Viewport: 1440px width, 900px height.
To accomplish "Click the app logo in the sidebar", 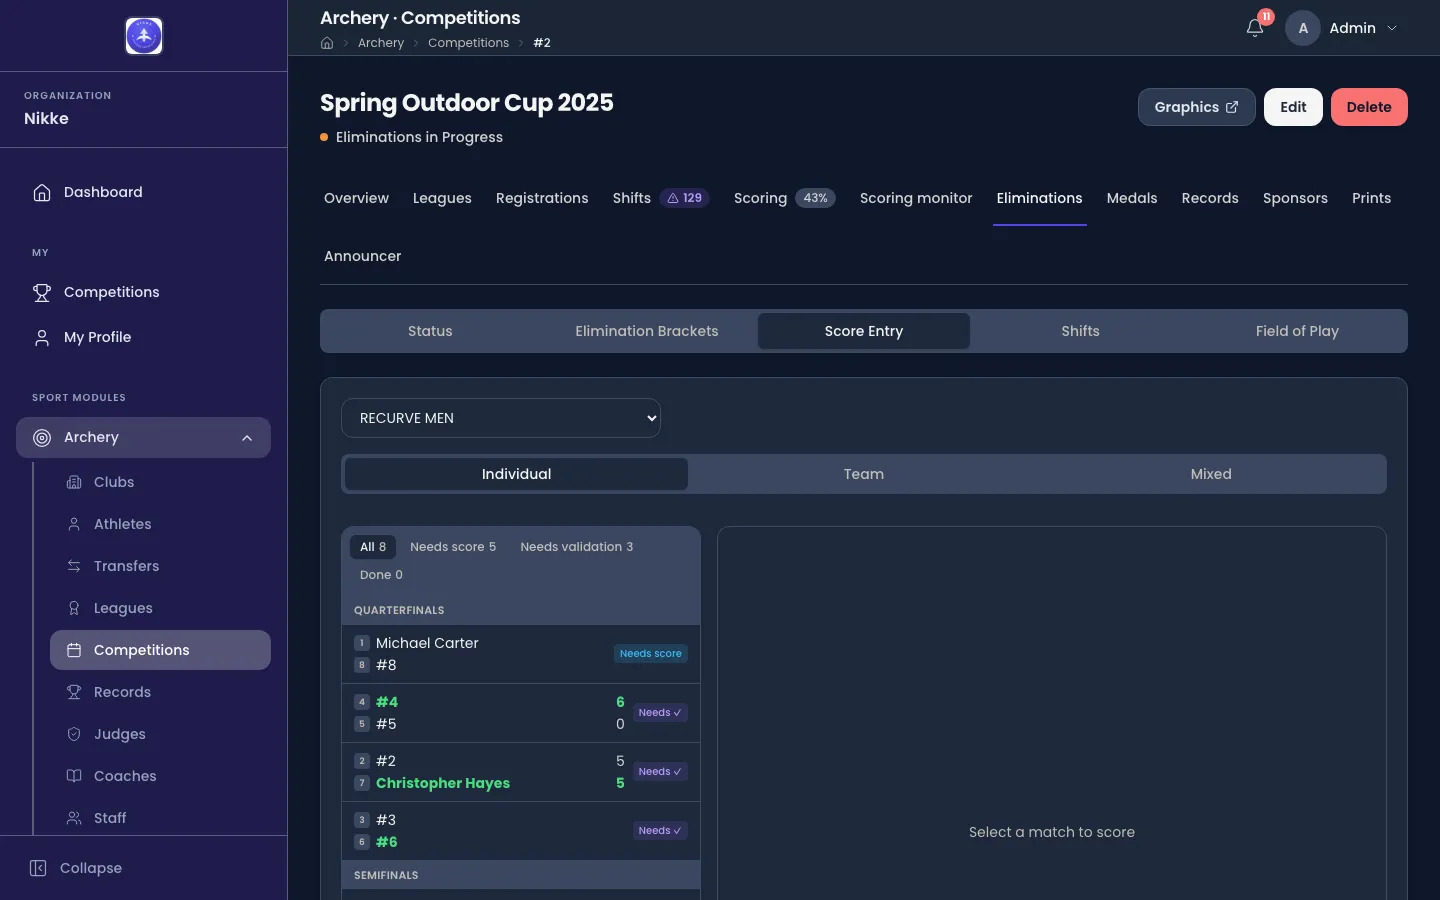I will (x=144, y=36).
